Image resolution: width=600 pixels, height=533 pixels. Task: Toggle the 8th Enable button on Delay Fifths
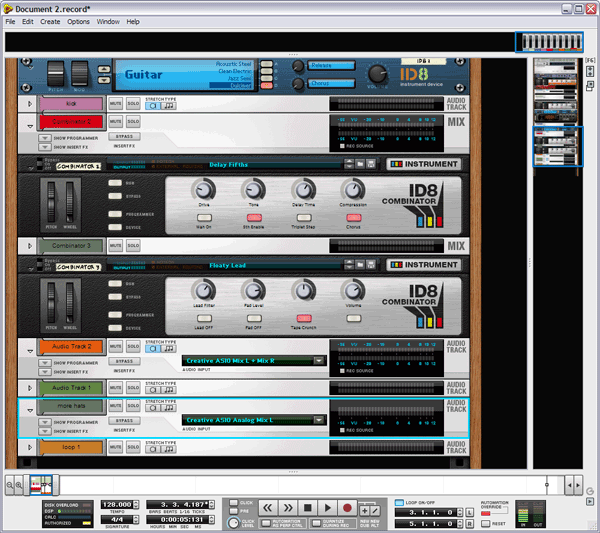[x=254, y=217]
